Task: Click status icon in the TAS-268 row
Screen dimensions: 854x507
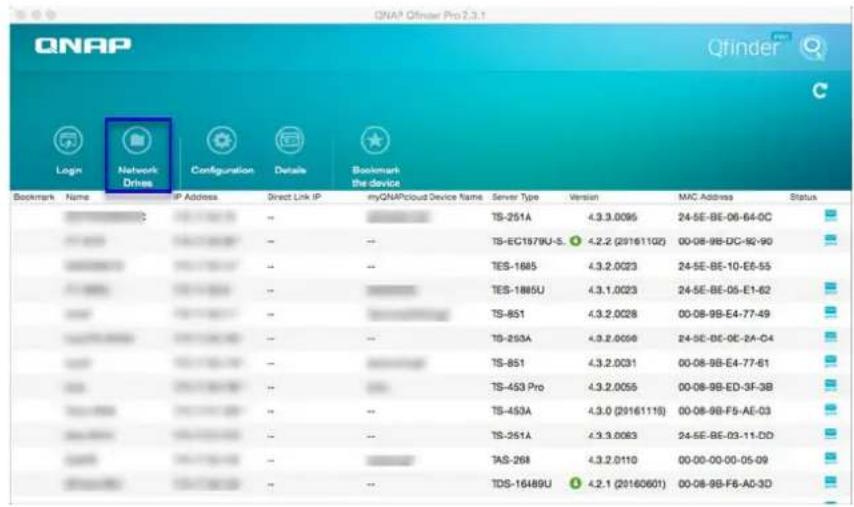Action: tap(830, 458)
